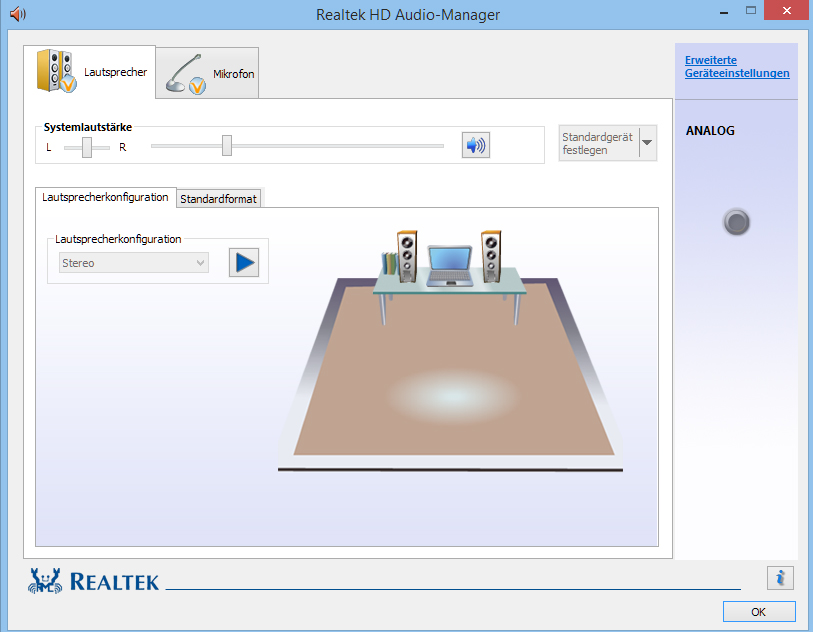
Task: Click the speaker icon in title bar
Action: (x=18, y=14)
